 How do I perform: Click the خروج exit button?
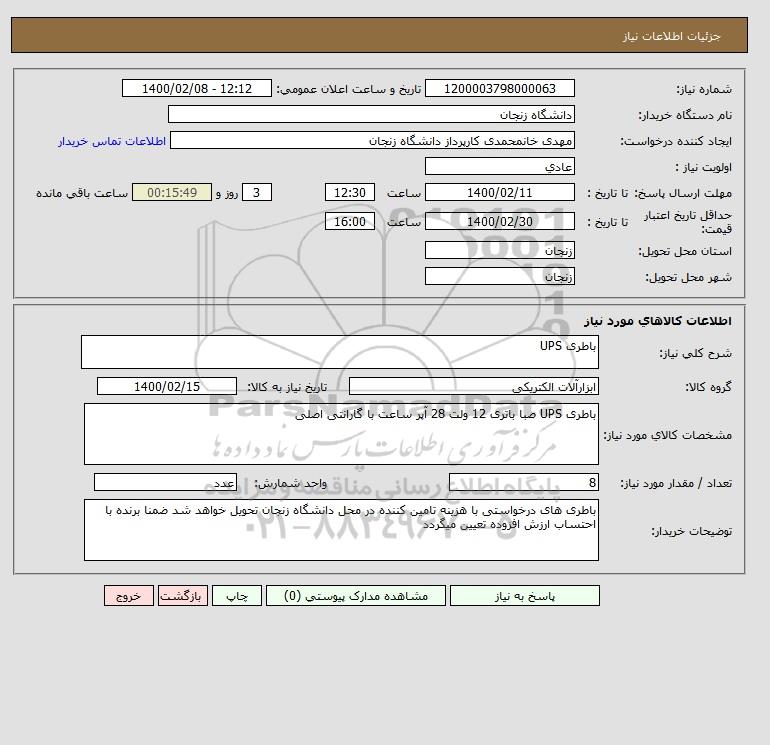point(129,596)
